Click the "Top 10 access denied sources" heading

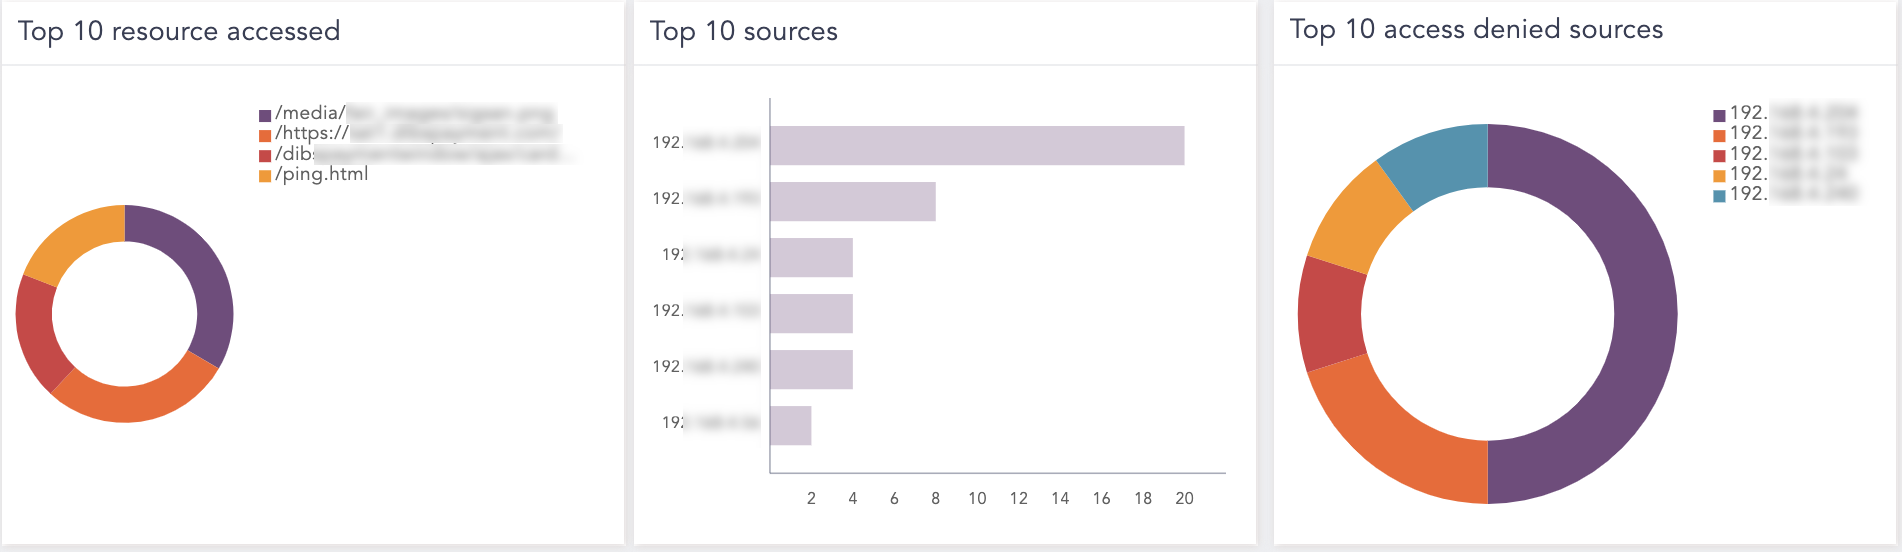click(x=1476, y=30)
